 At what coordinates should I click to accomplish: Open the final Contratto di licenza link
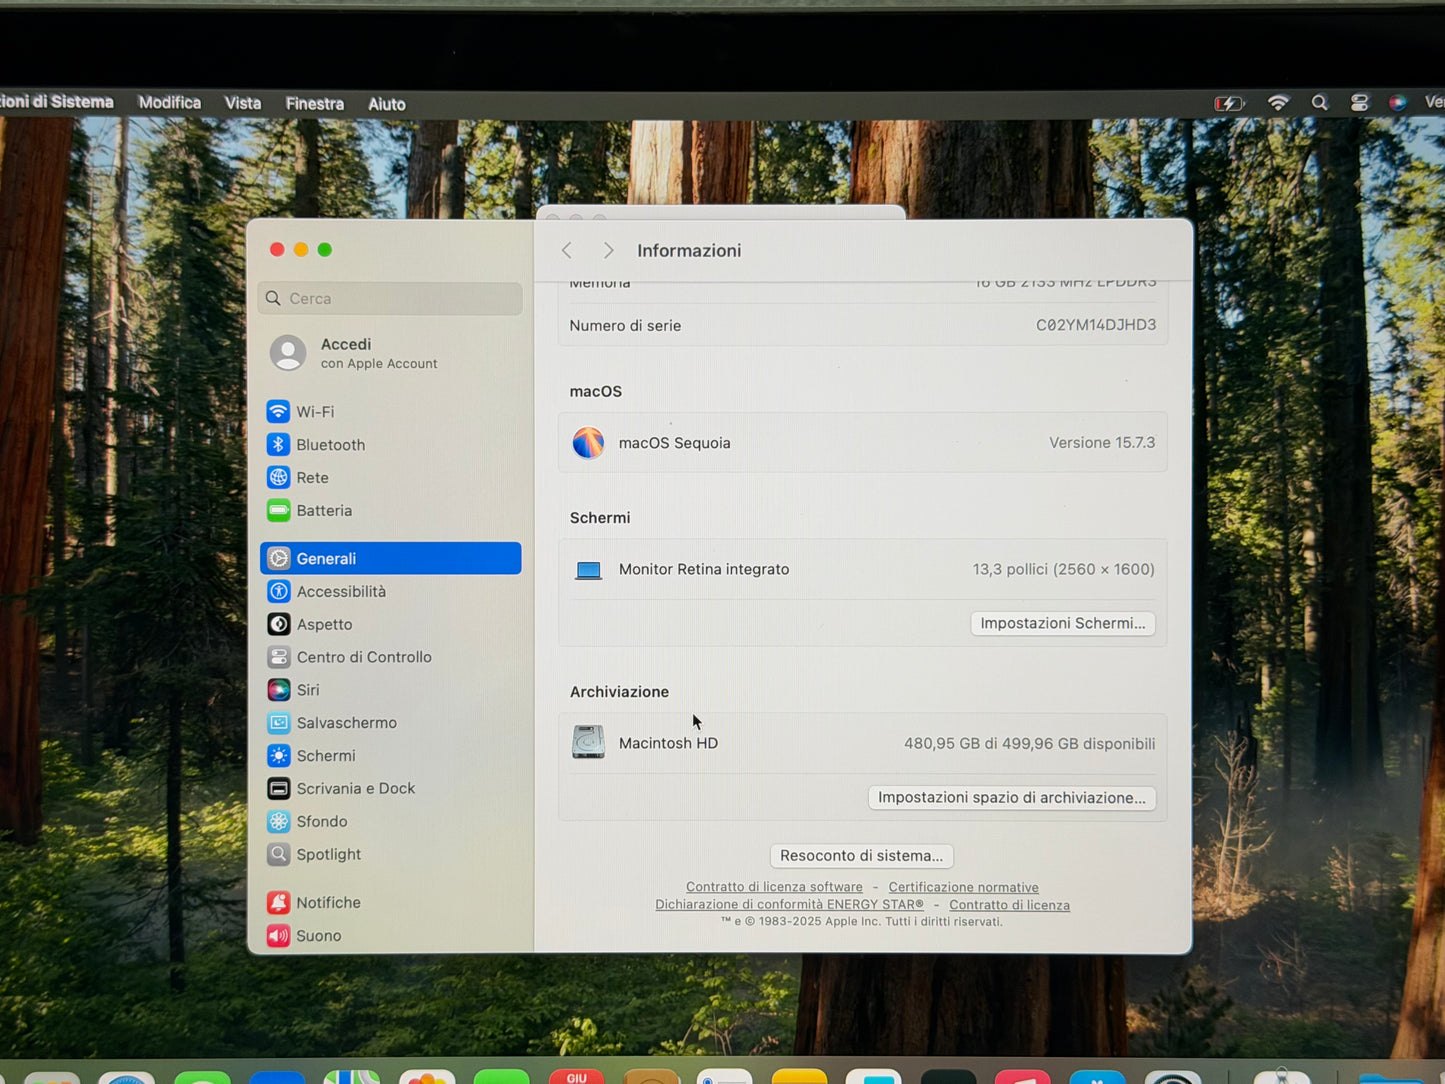[x=1009, y=905]
